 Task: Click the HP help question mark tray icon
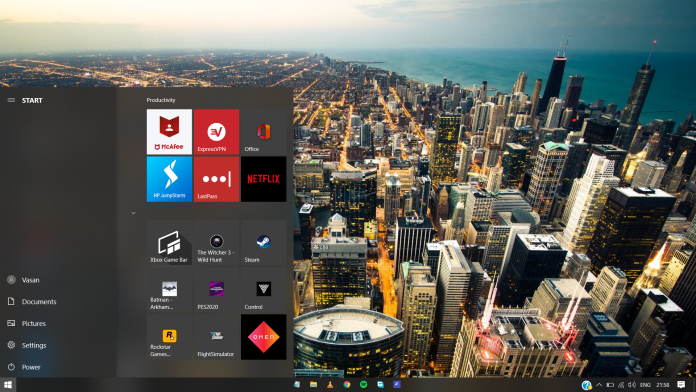[x=586, y=385]
